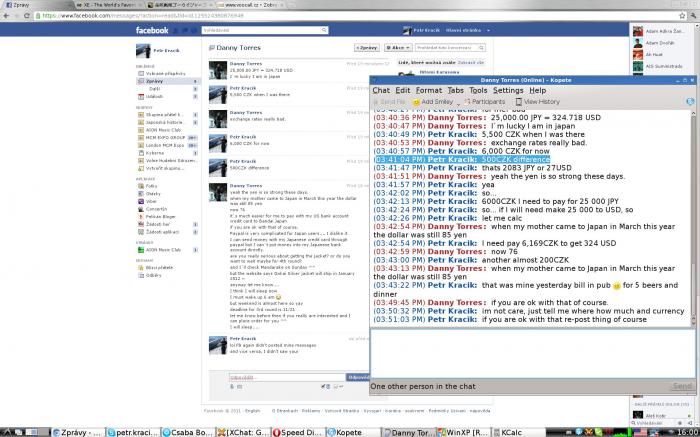Click into the Kopete message text area

[x=531, y=354]
